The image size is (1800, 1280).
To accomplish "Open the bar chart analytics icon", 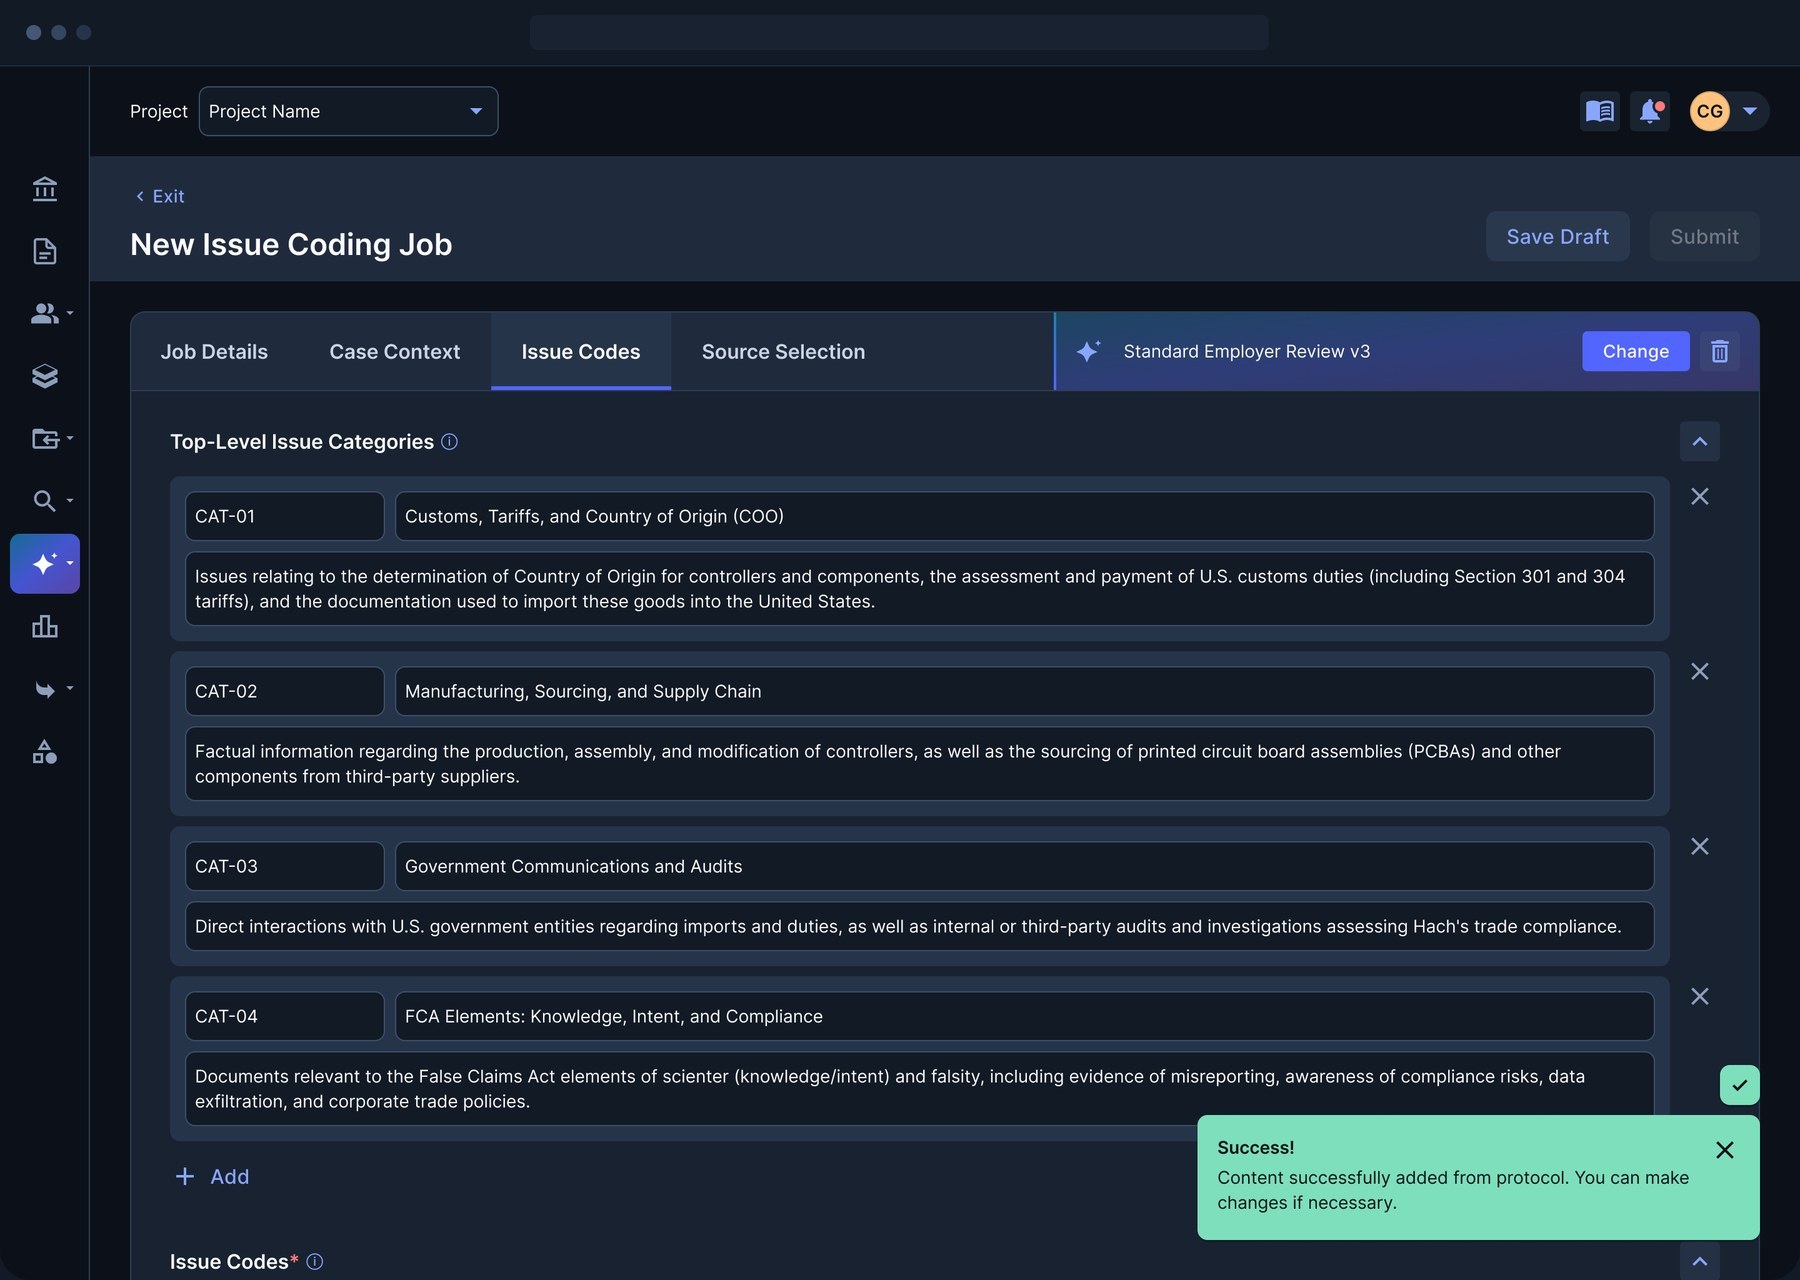I will [x=44, y=626].
